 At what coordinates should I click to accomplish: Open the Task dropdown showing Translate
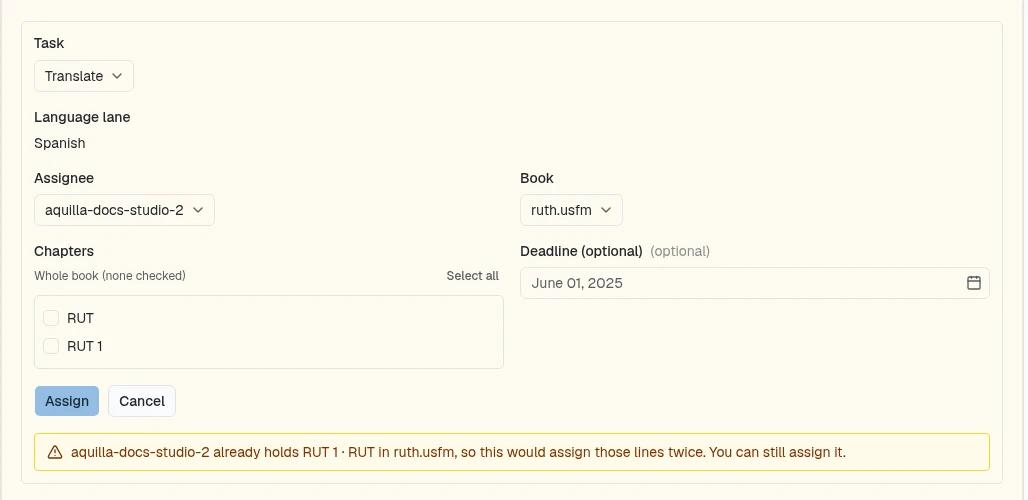[x=84, y=76]
